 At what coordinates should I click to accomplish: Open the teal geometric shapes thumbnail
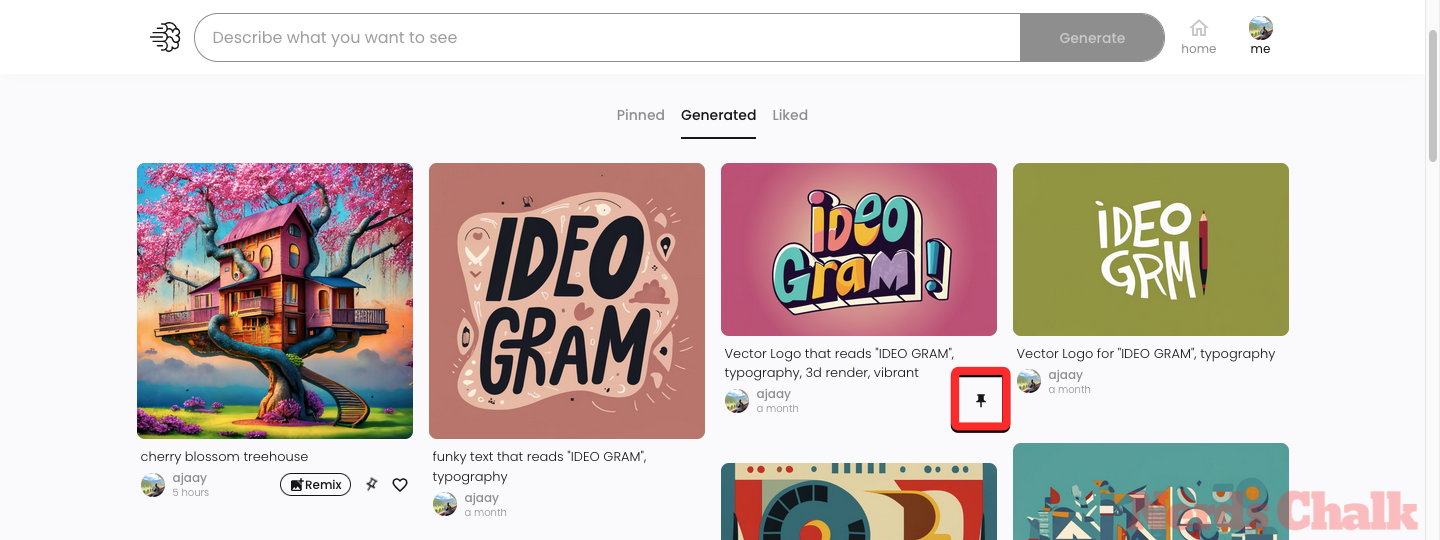1151,491
